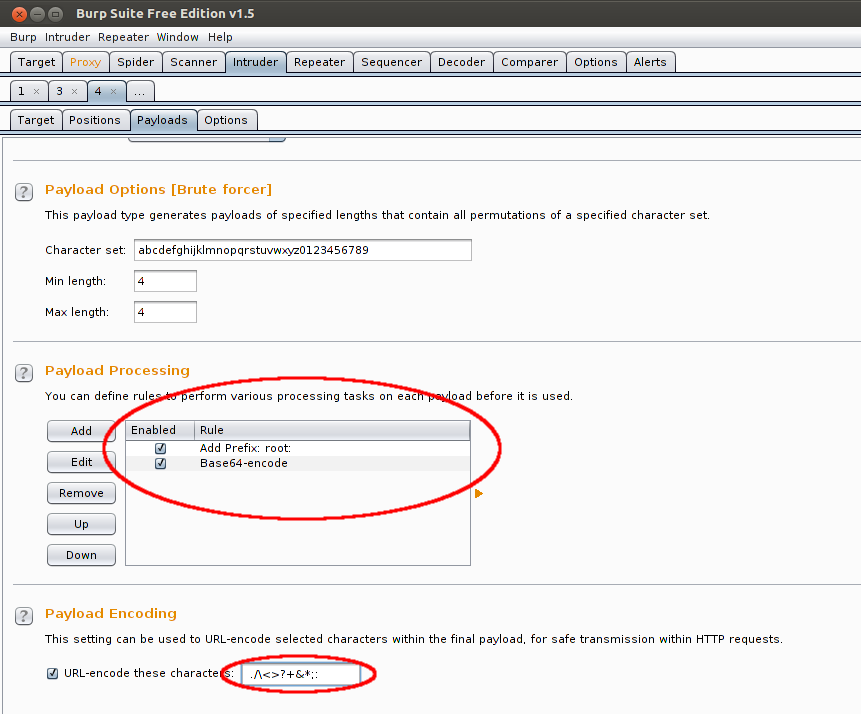Click the Edit rule button
This screenshot has height=714, width=861.
pos(81,462)
